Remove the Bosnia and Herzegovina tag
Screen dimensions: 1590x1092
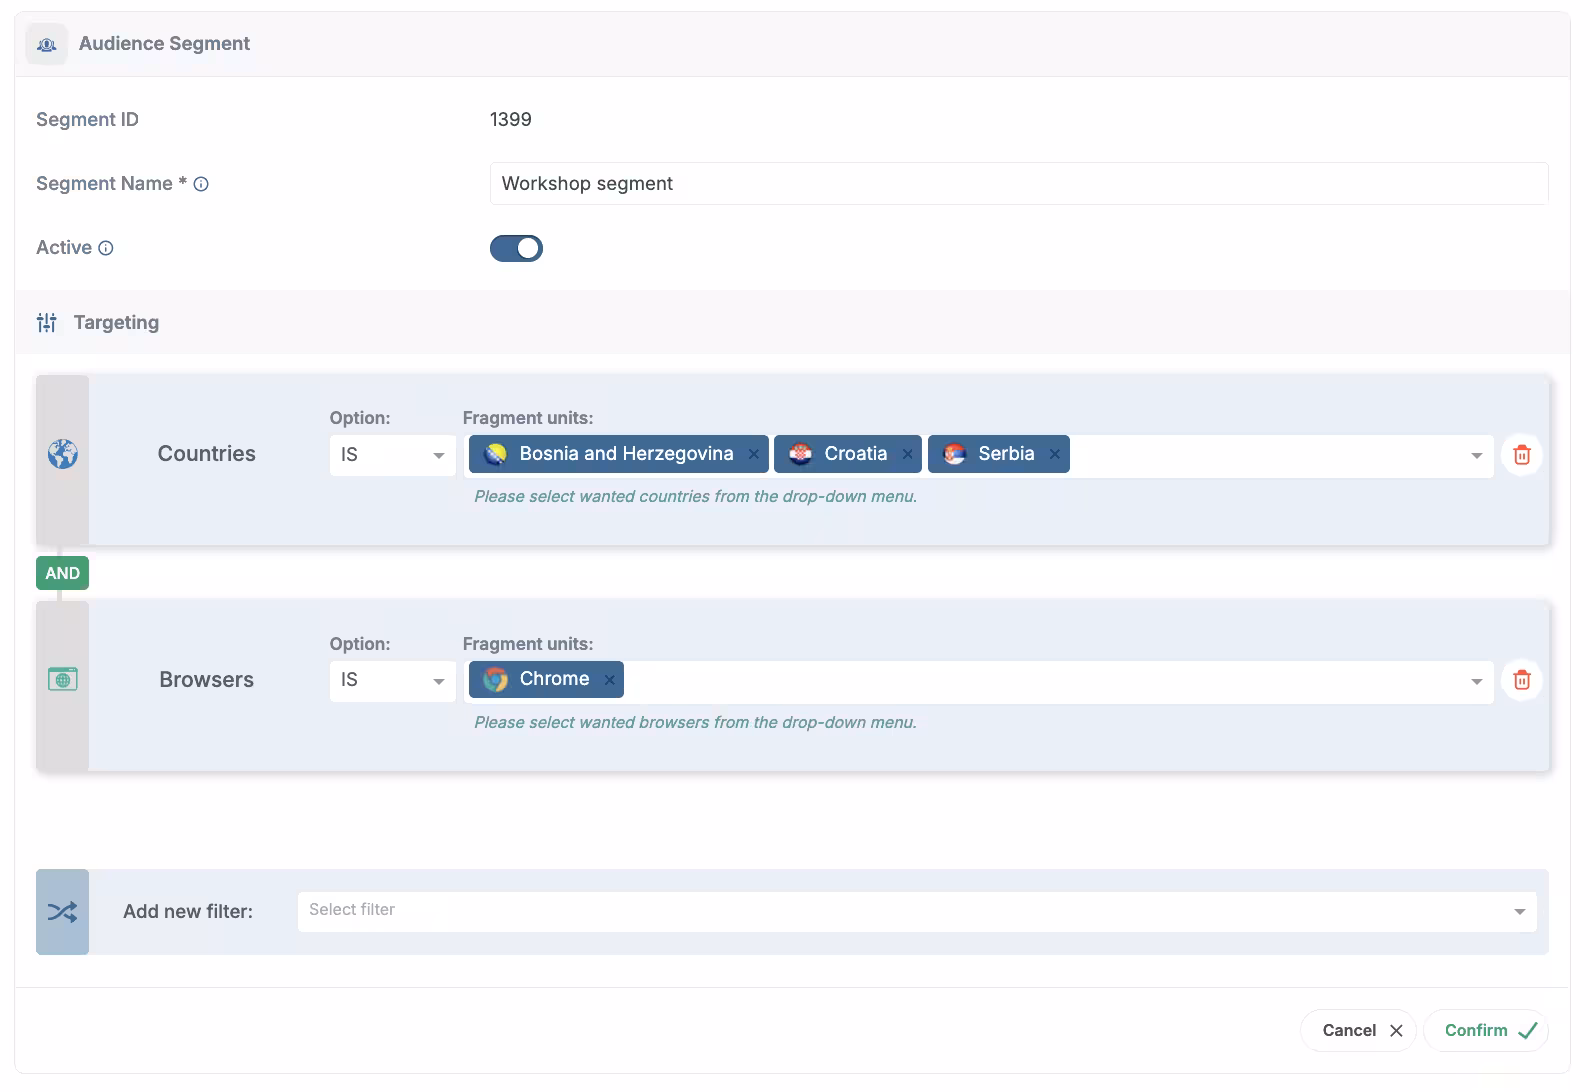pos(754,455)
